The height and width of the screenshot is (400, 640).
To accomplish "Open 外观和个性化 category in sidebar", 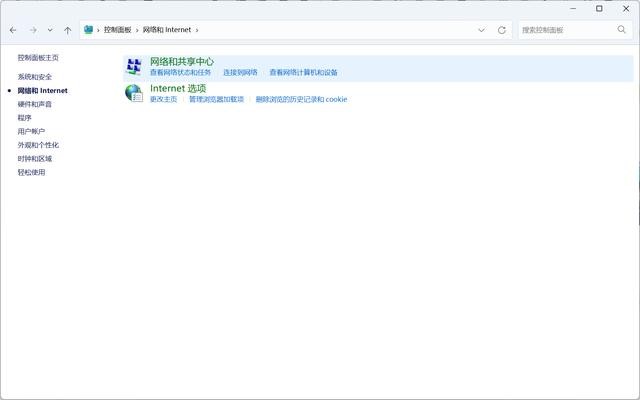I will point(38,145).
